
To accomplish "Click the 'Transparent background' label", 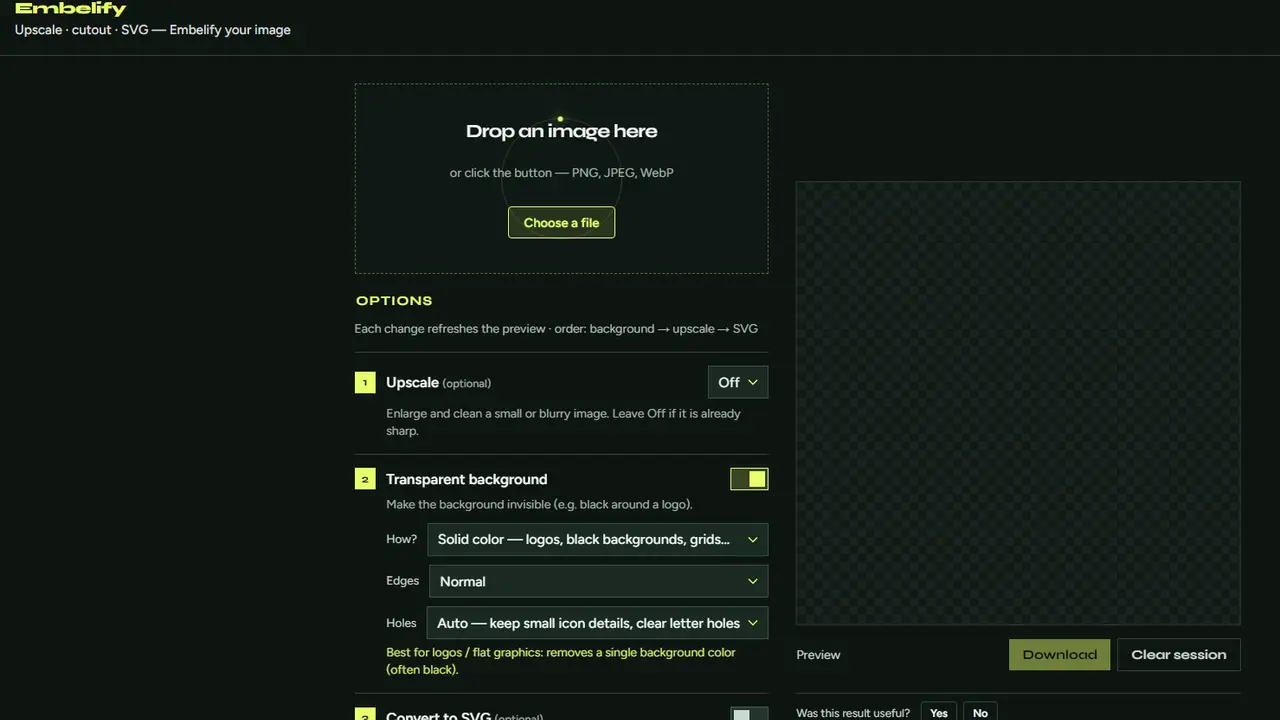I will [x=467, y=479].
